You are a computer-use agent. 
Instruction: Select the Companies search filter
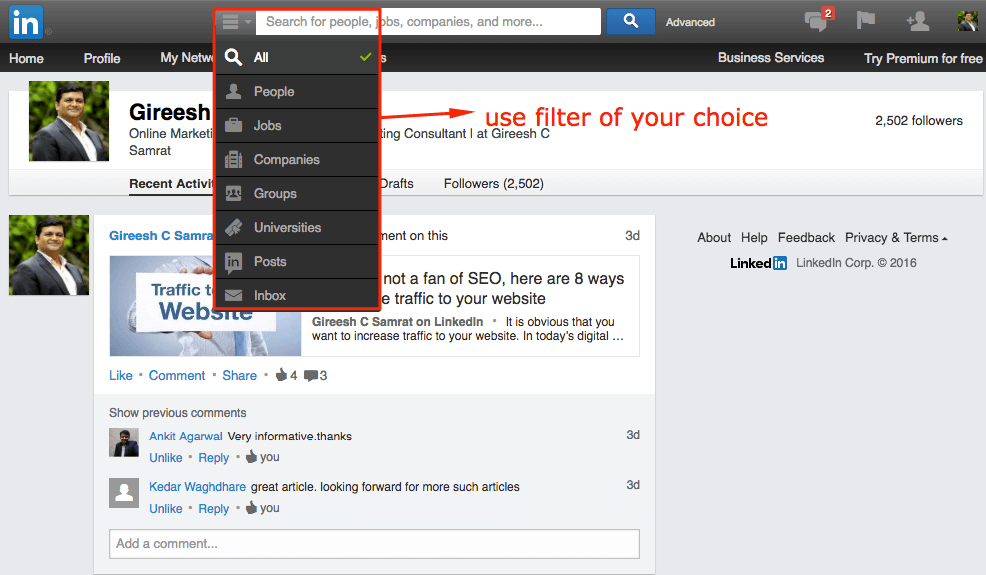point(297,159)
